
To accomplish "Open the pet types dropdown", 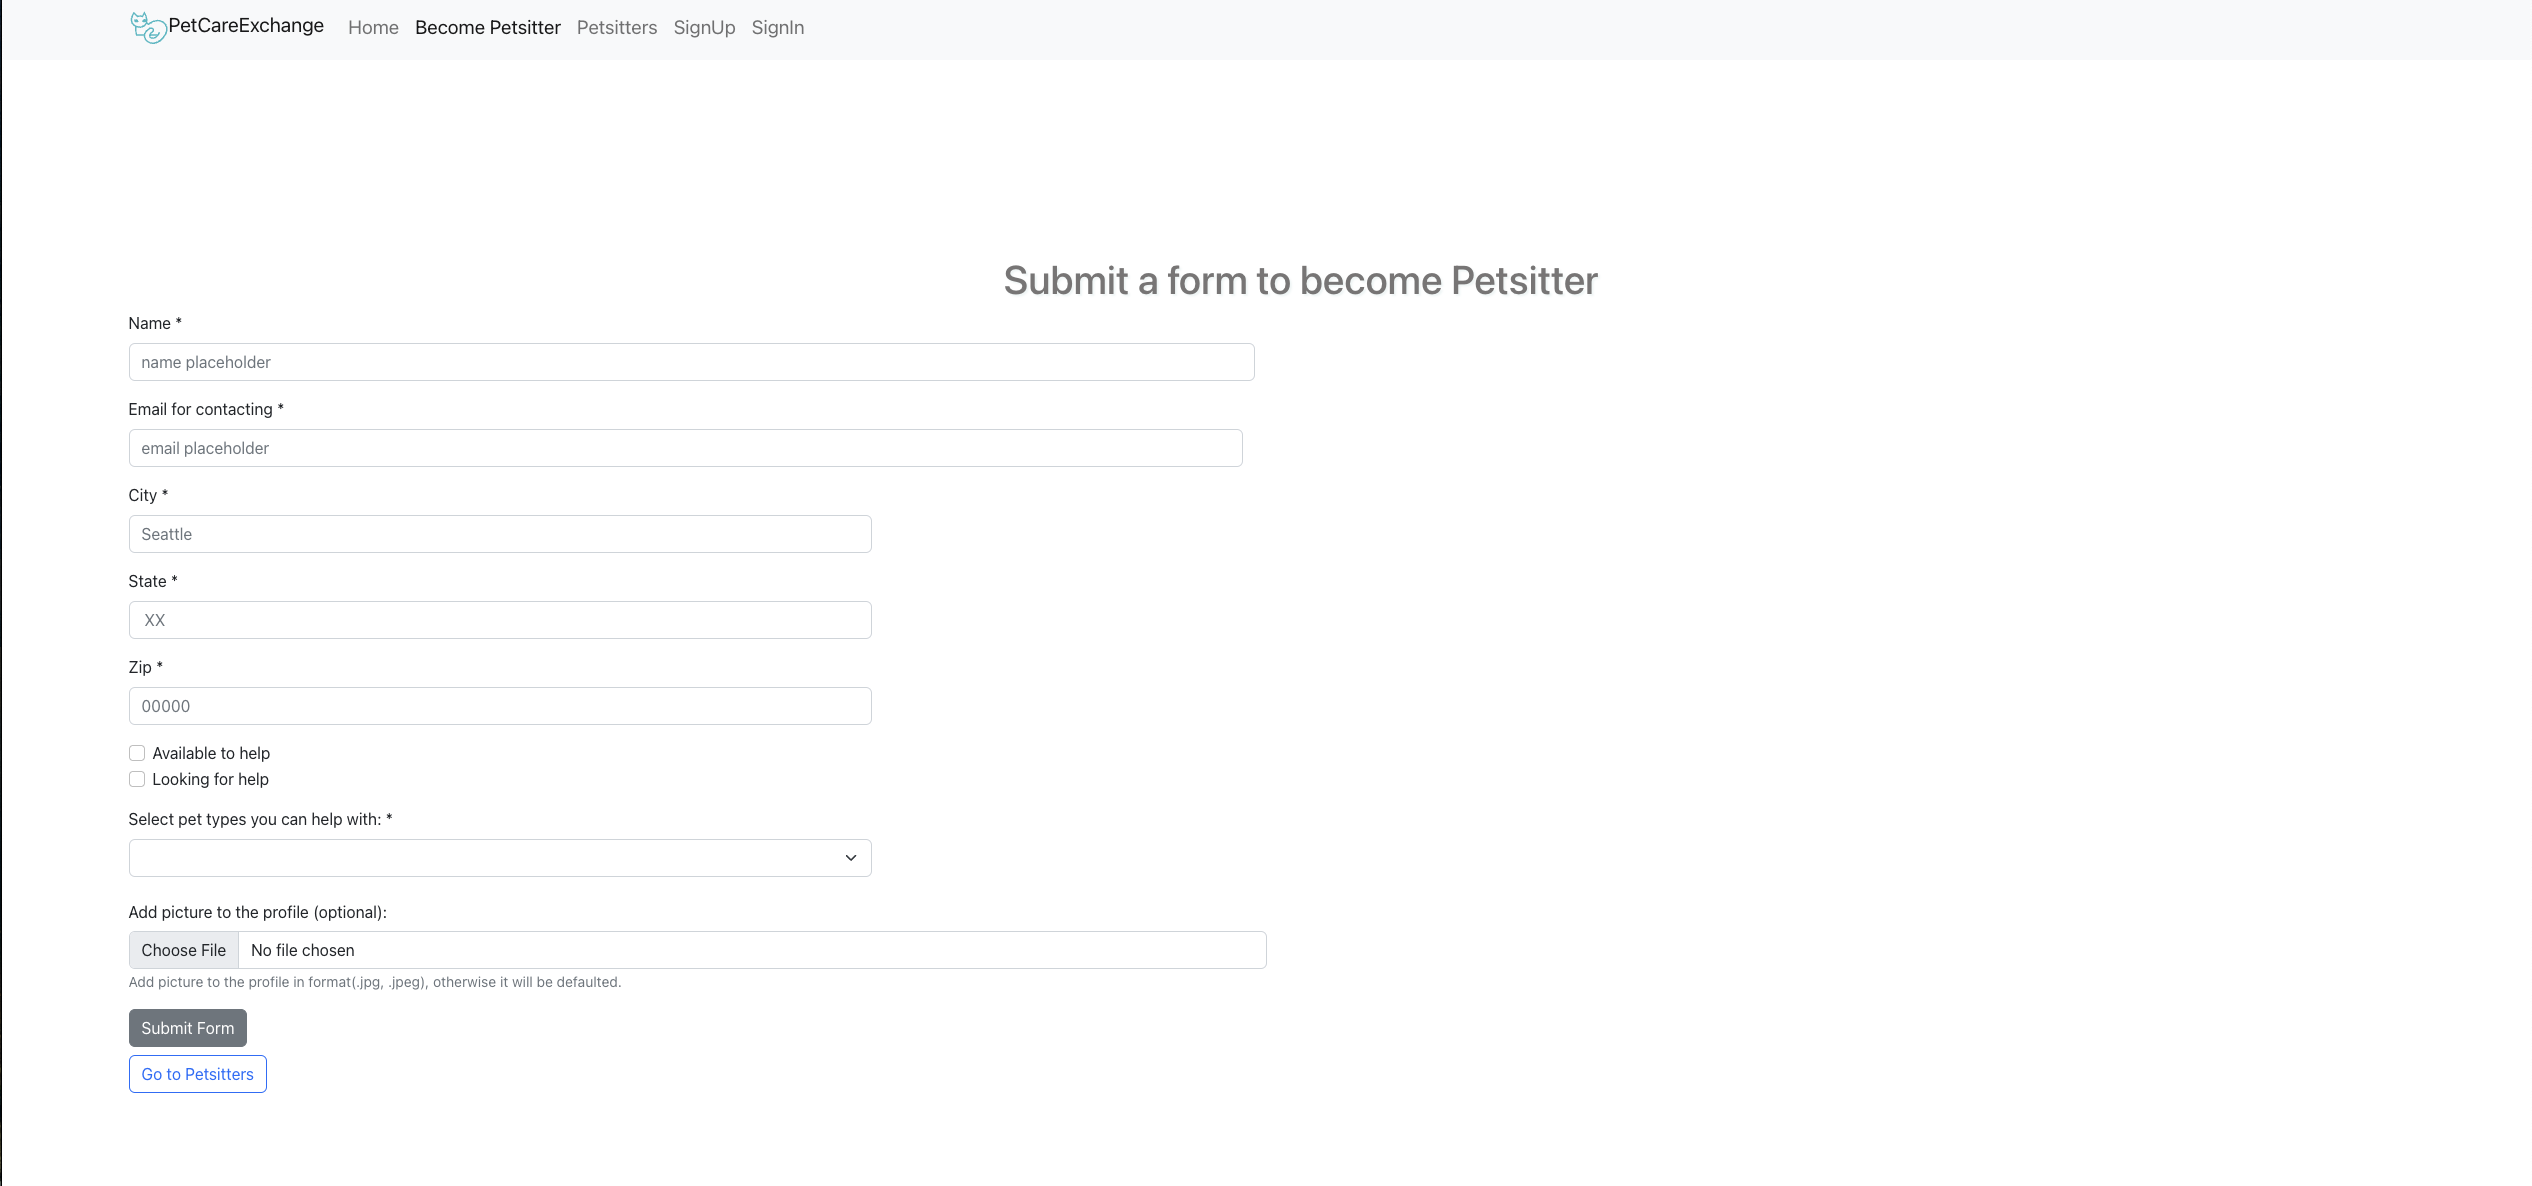I will 499,857.
